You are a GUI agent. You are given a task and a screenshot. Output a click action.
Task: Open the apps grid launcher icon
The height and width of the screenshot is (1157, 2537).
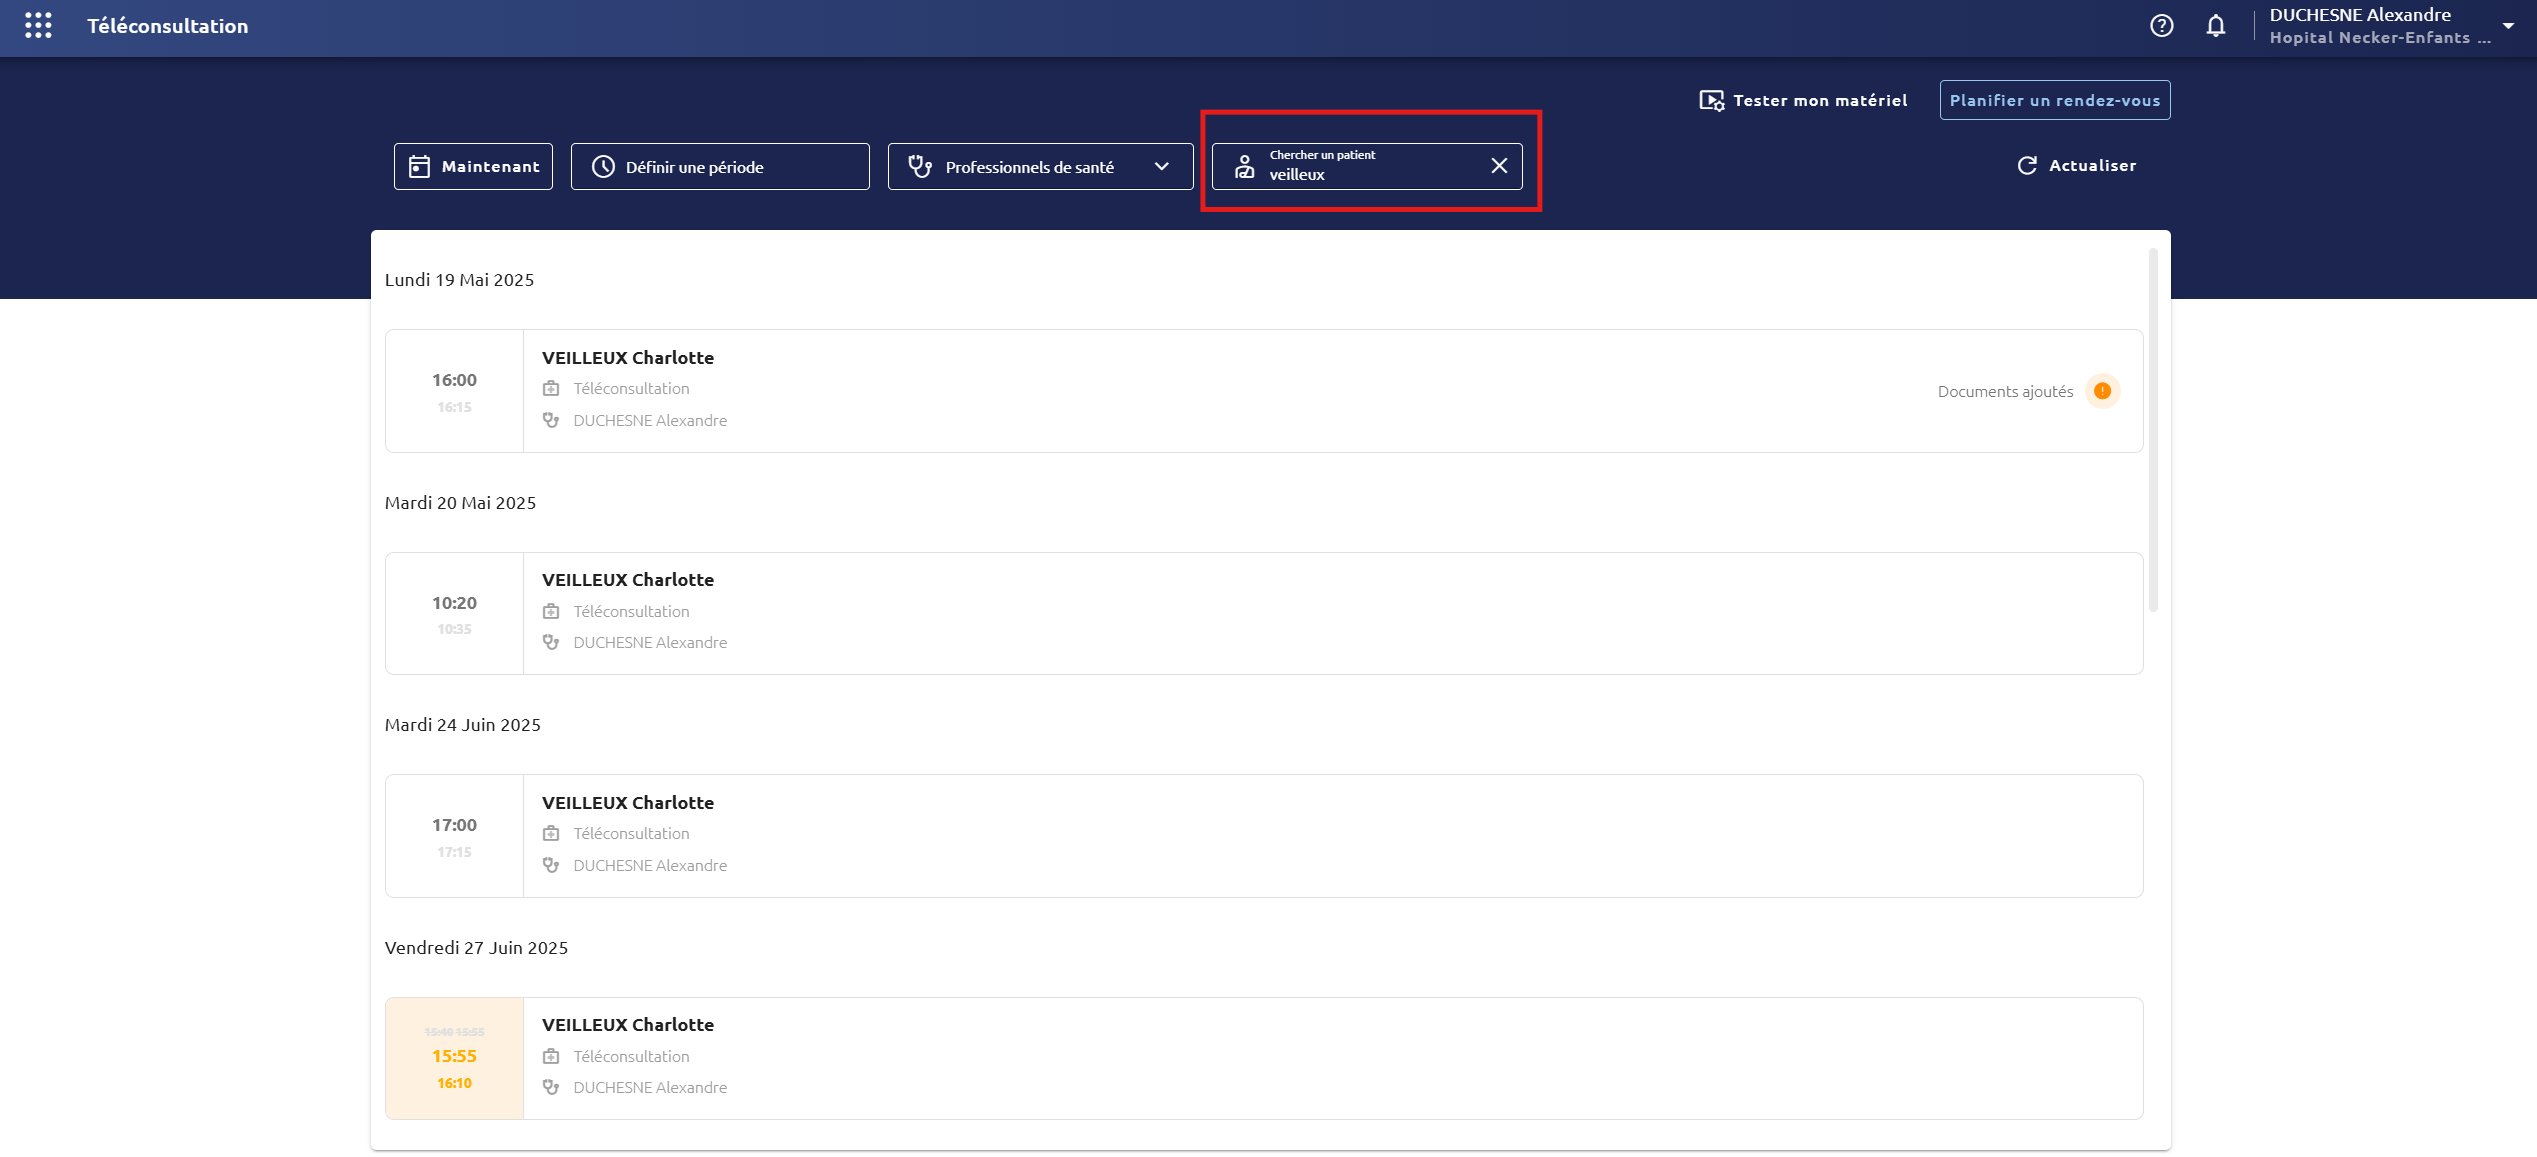38,26
